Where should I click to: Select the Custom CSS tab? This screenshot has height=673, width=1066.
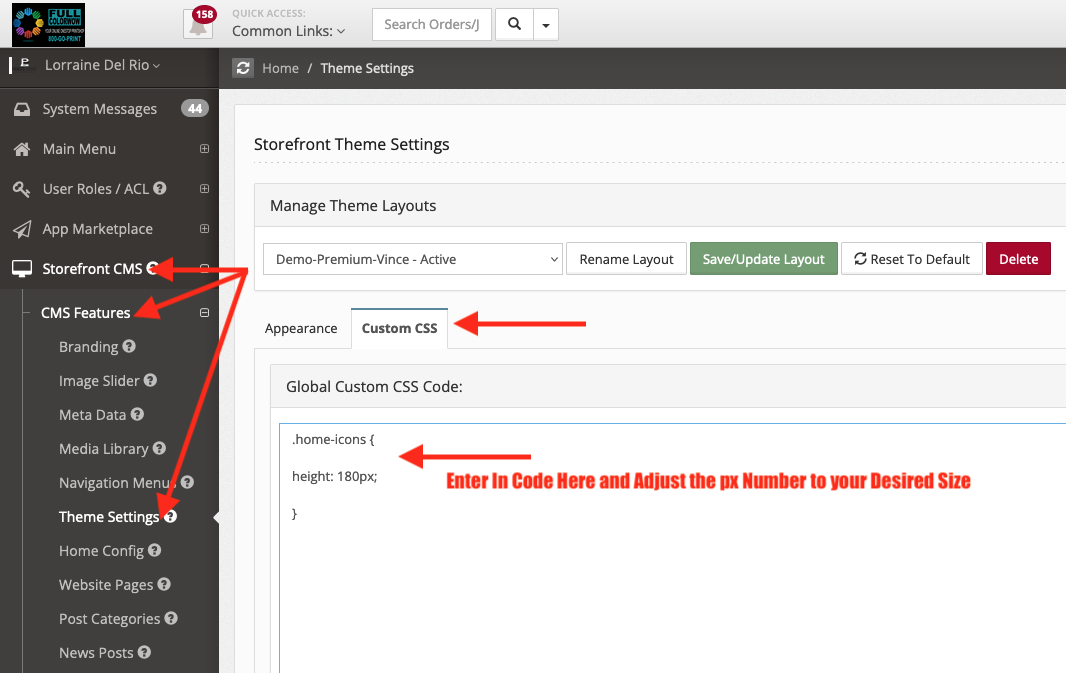click(399, 327)
